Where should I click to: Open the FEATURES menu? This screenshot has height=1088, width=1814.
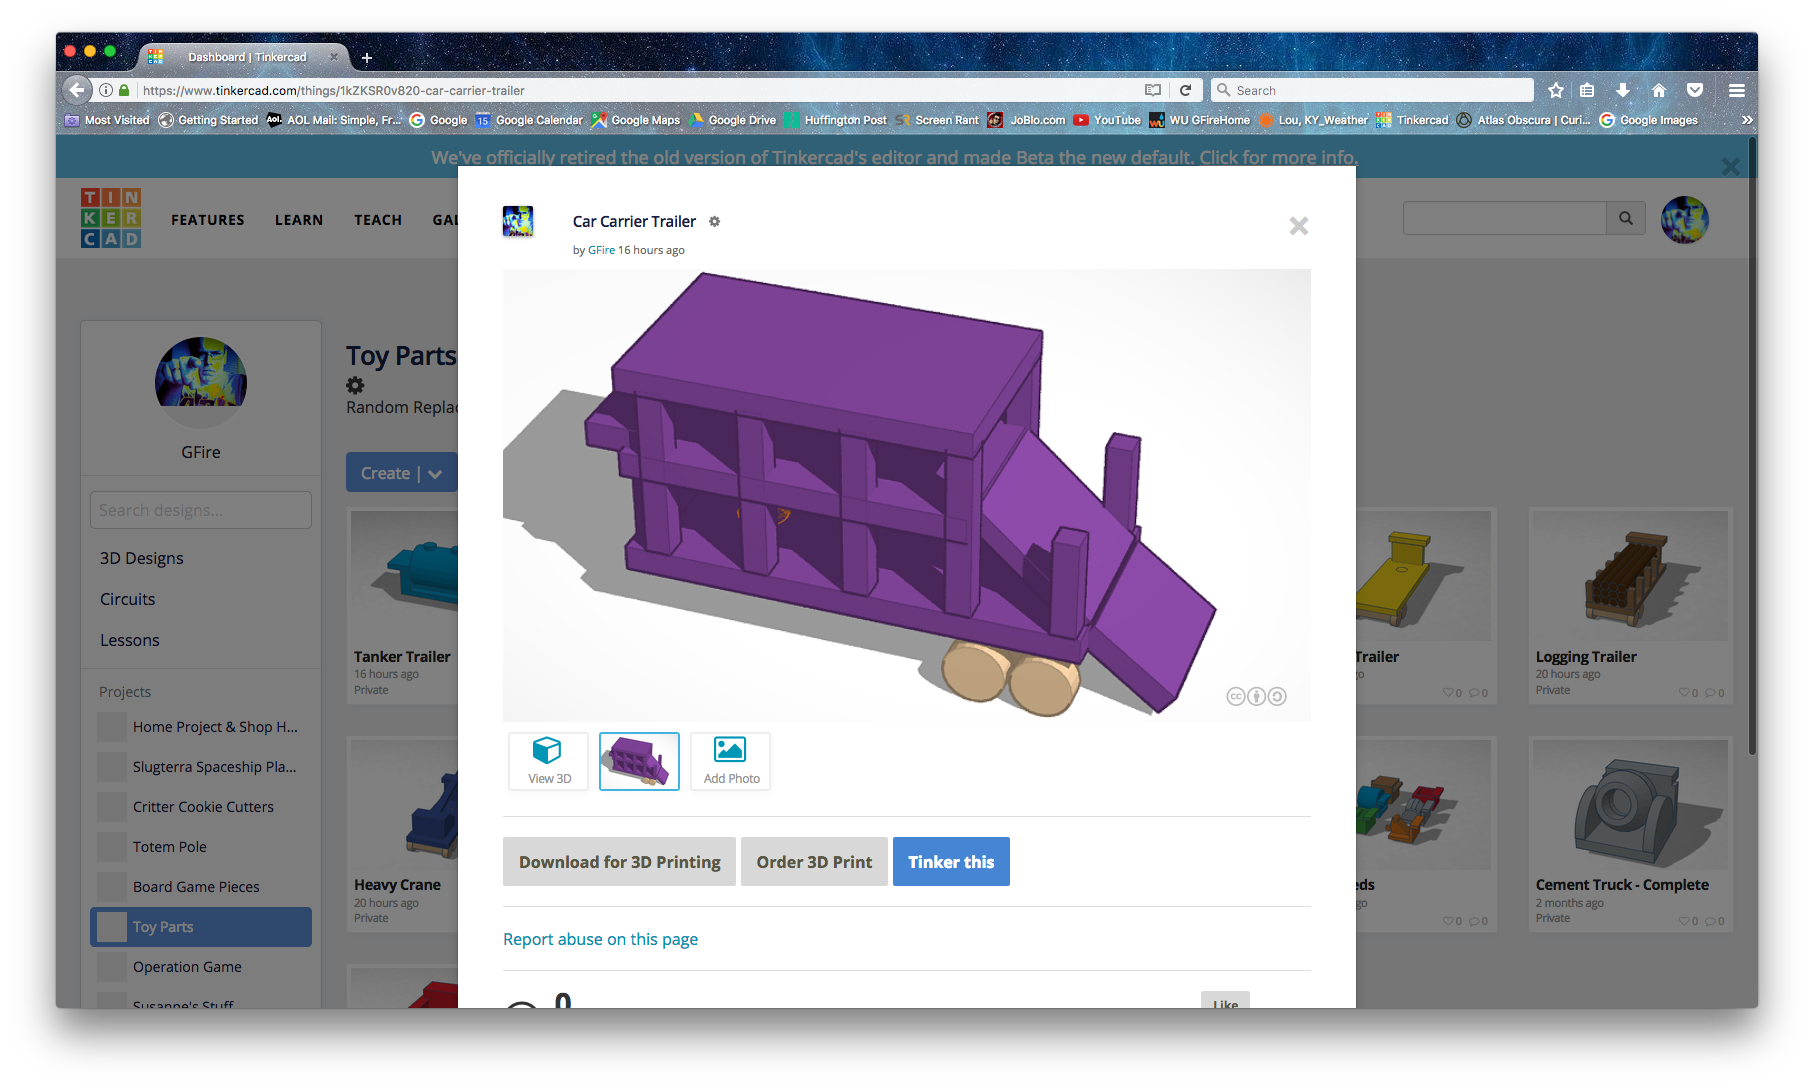point(208,220)
